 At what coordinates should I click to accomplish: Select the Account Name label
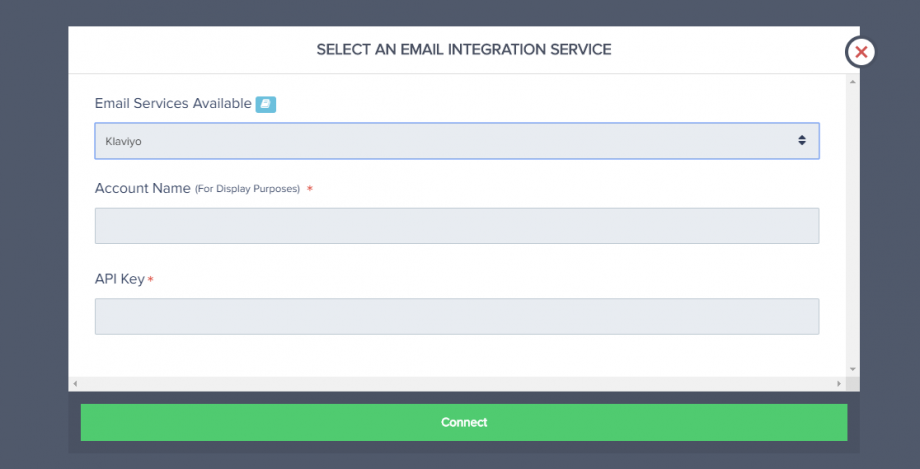point(142,188)
